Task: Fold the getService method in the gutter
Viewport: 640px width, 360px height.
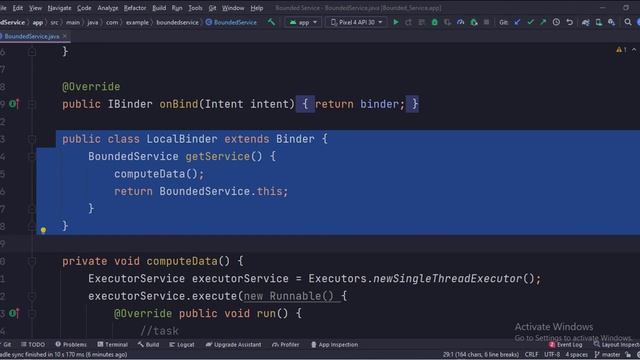Action: (x=32, y=156)
